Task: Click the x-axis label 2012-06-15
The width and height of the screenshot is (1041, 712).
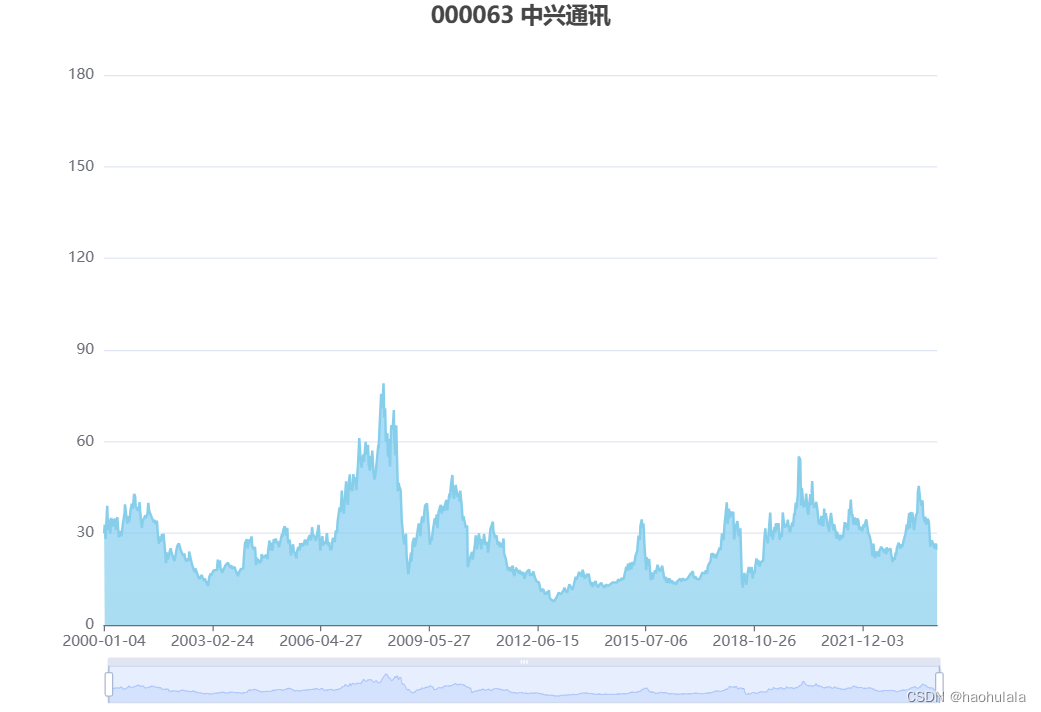Action: (538, 641)
